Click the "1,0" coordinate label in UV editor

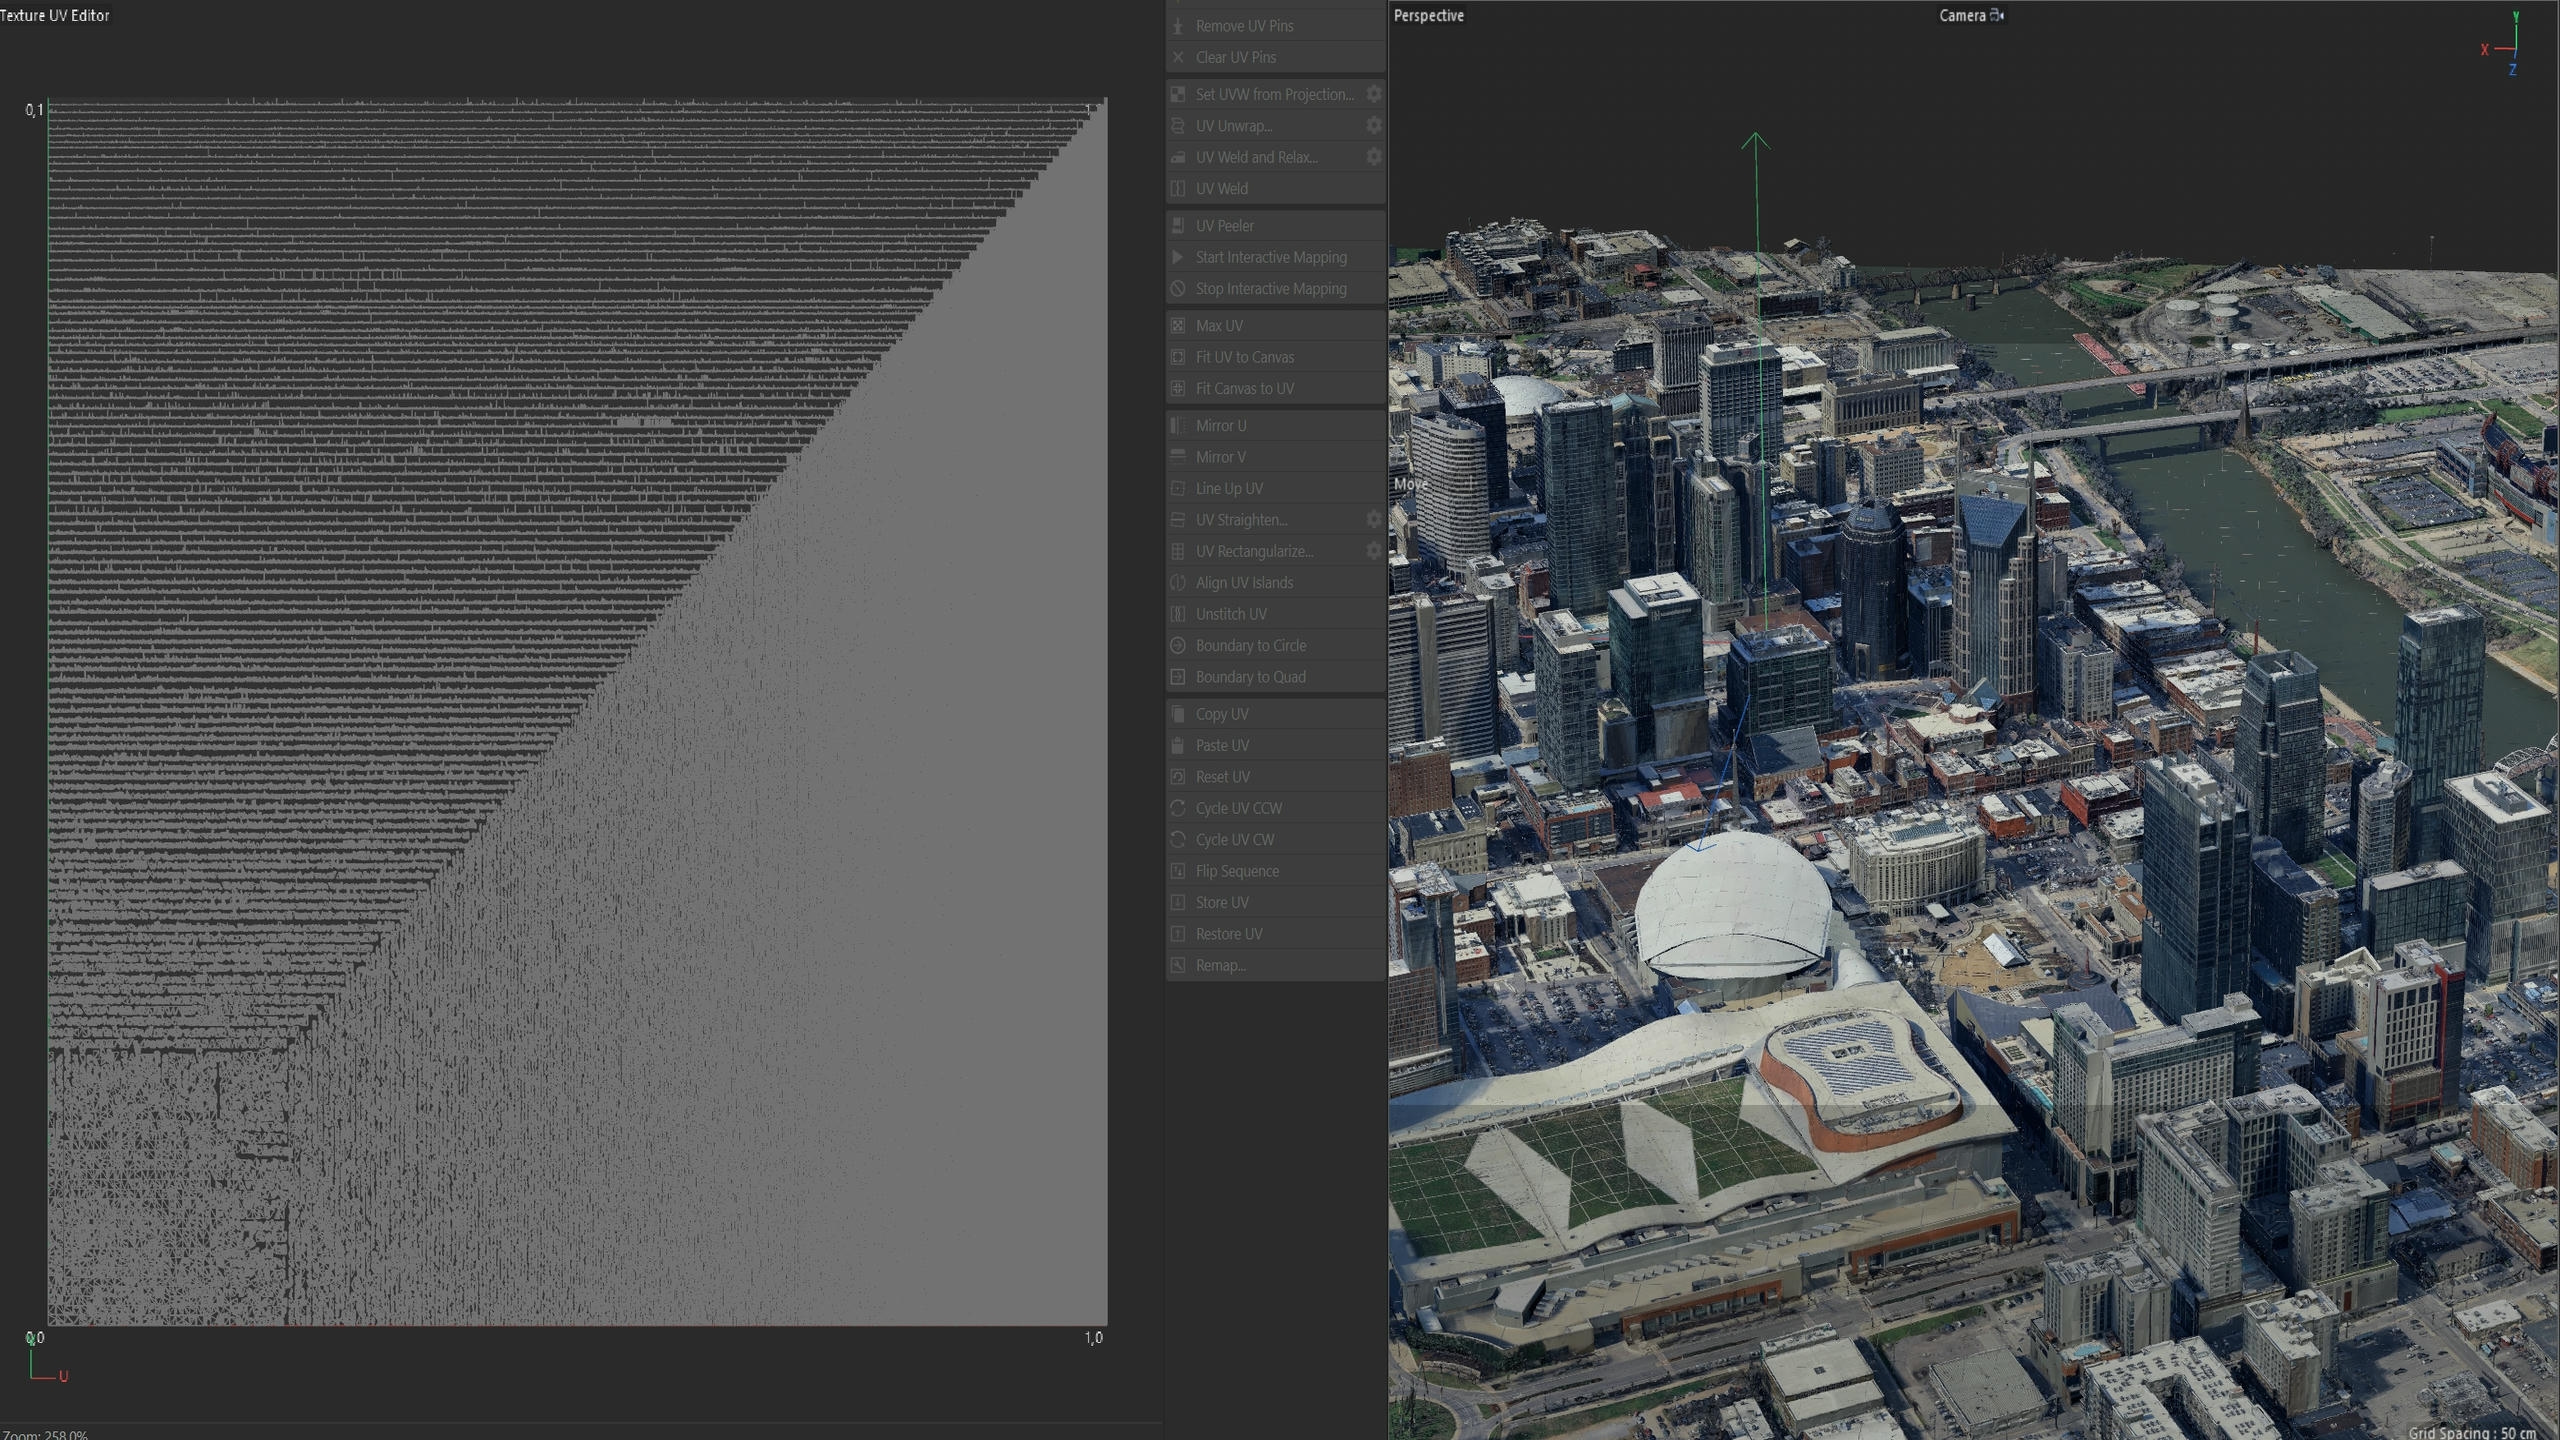tap(1093, 1338)
